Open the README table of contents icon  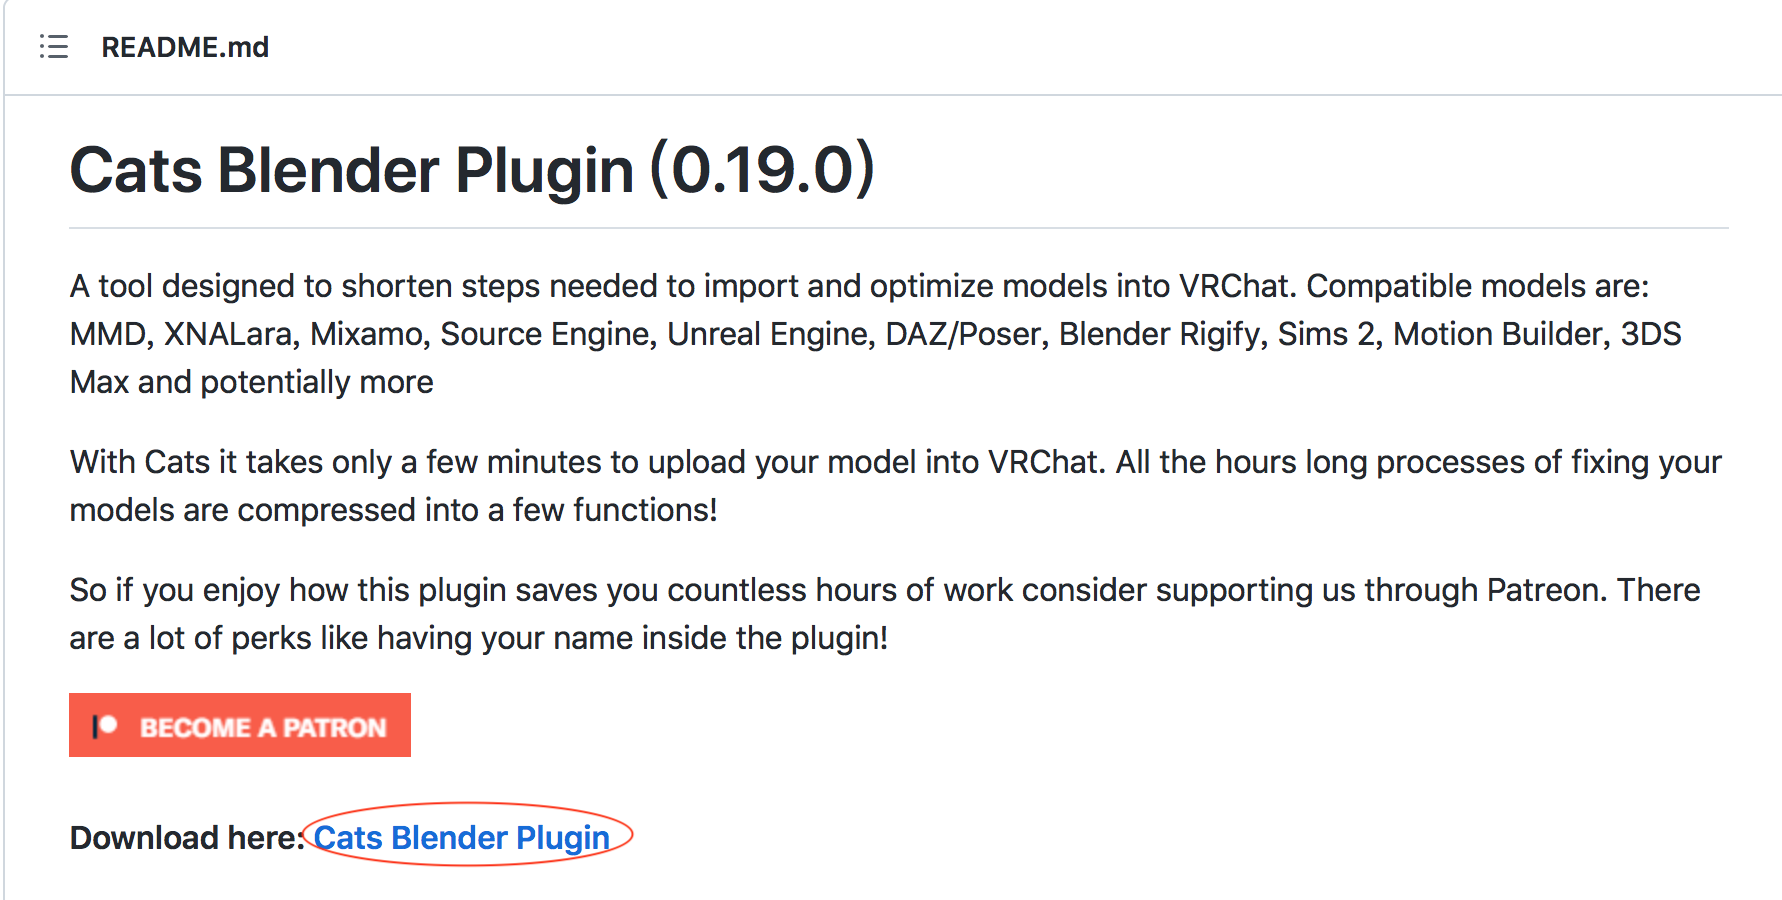[x=54, y=47]
